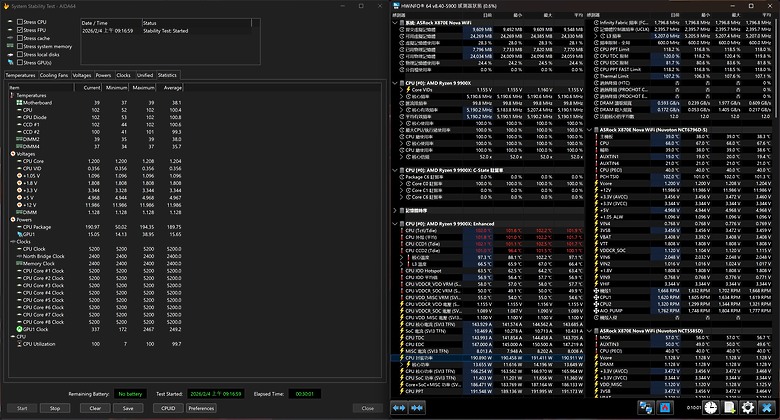Click lightning icon beside CPU PPT in HWiNFO
This screenshot has width=780, height=420.
coord(401,391)
